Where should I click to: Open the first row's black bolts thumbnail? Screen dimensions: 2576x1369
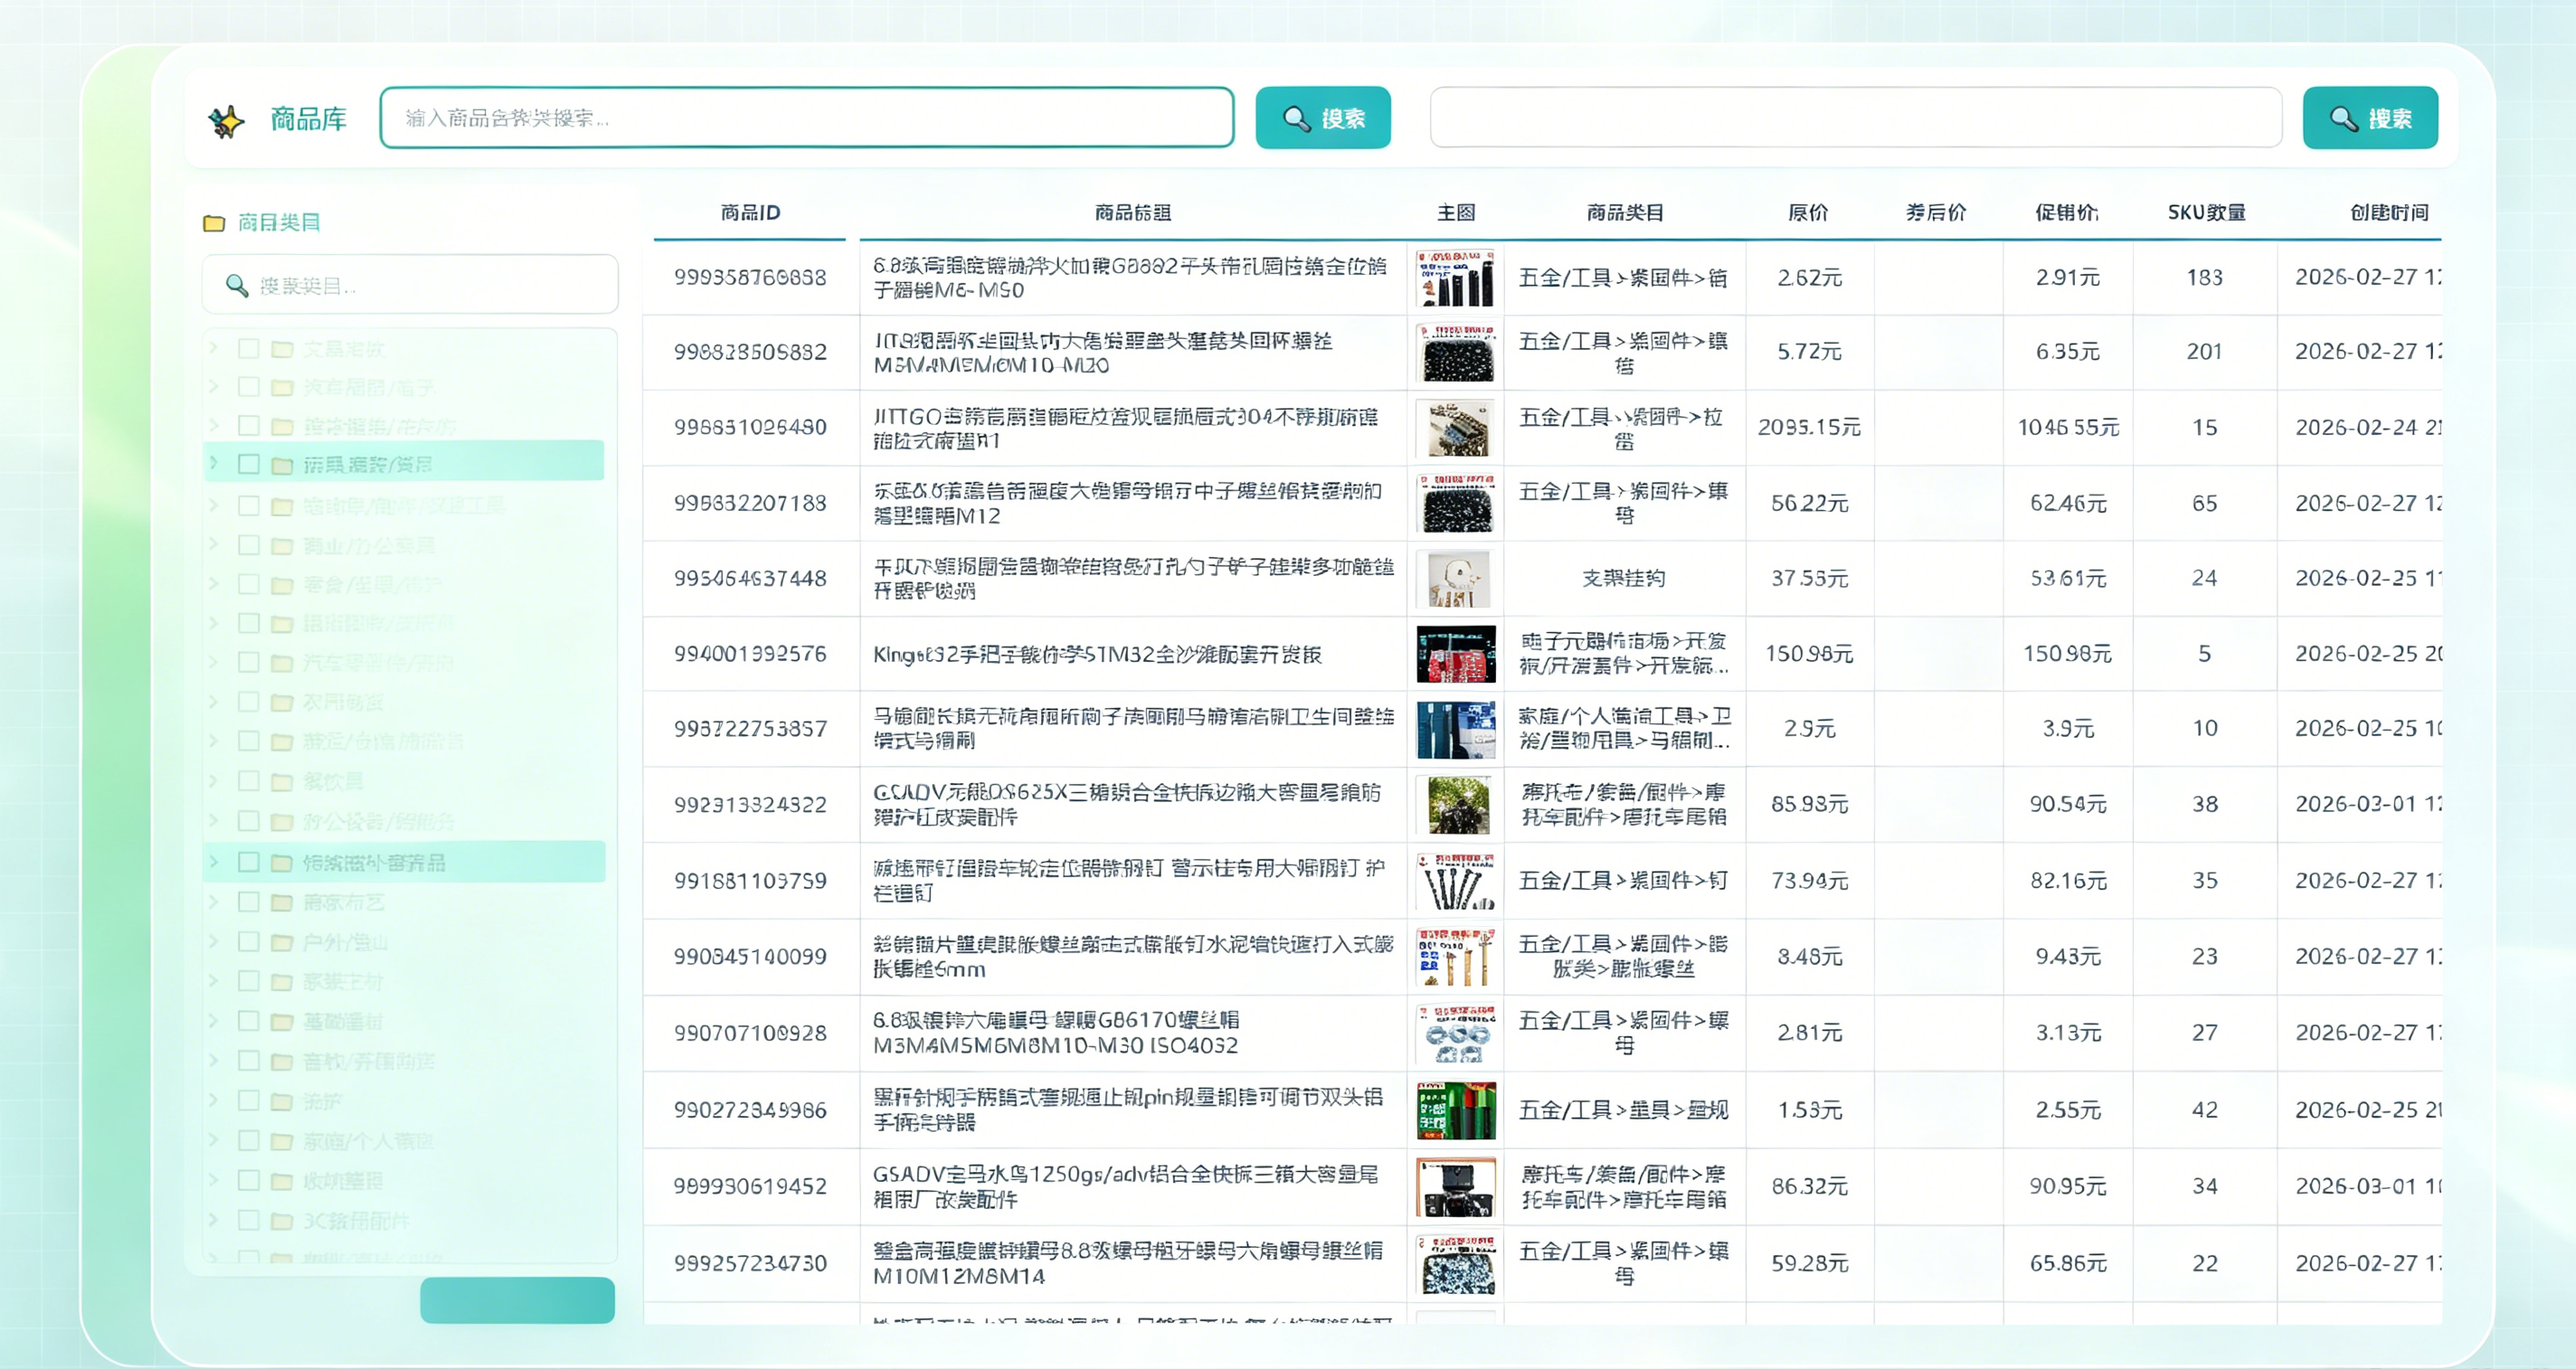pos(1456,278)
